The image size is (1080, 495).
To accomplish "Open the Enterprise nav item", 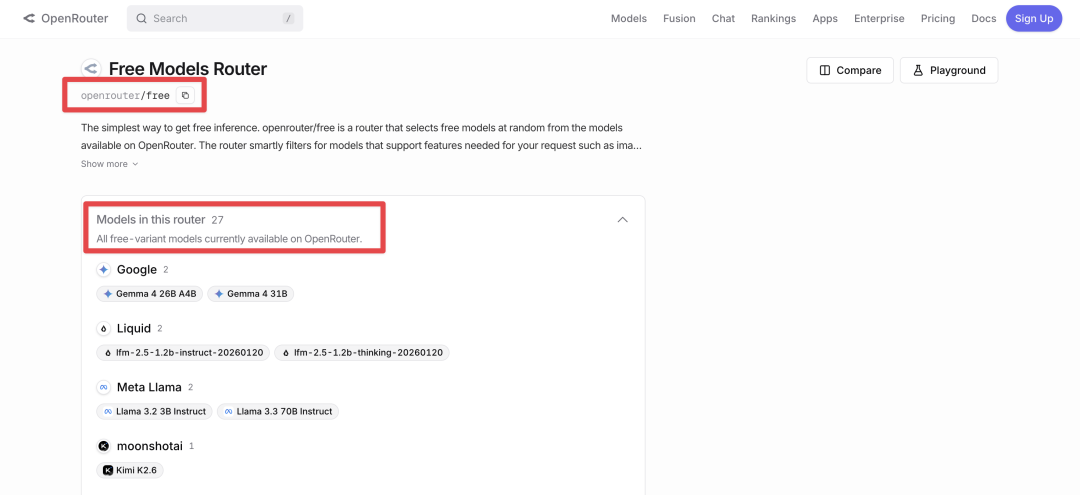I will click(x=879, y=19).
